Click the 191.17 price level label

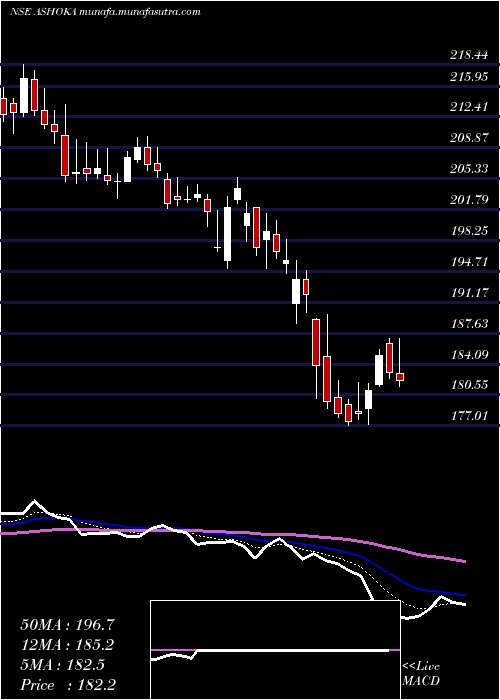tap(469, 293)
